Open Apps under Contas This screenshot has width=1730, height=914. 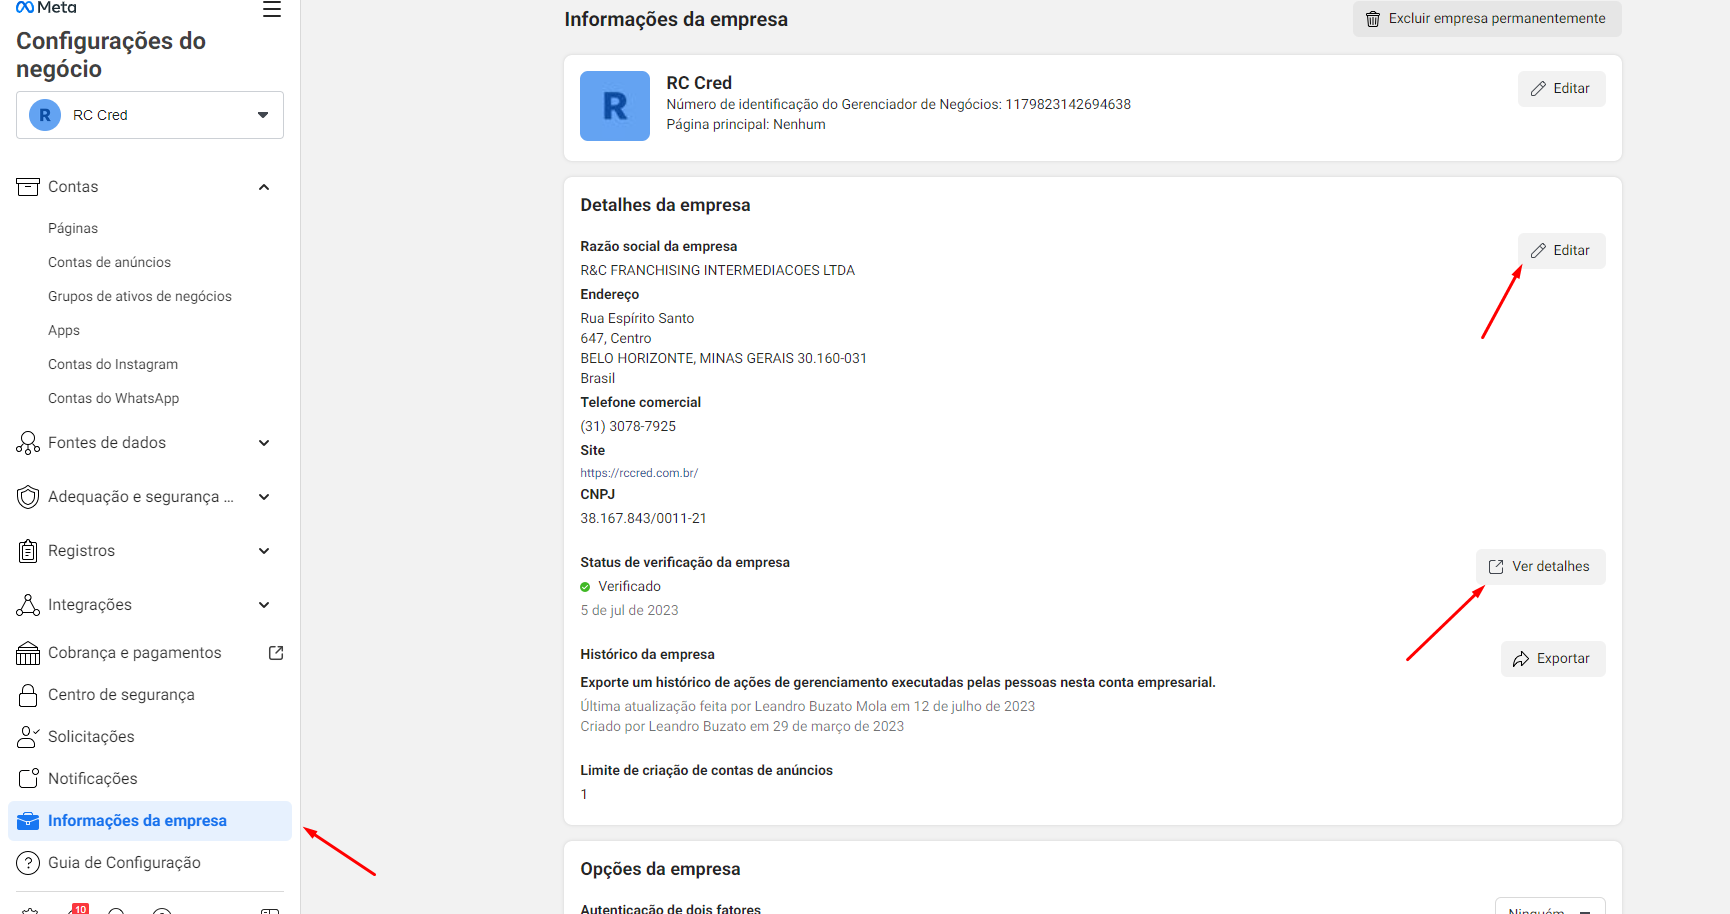[x=64, y=330]
